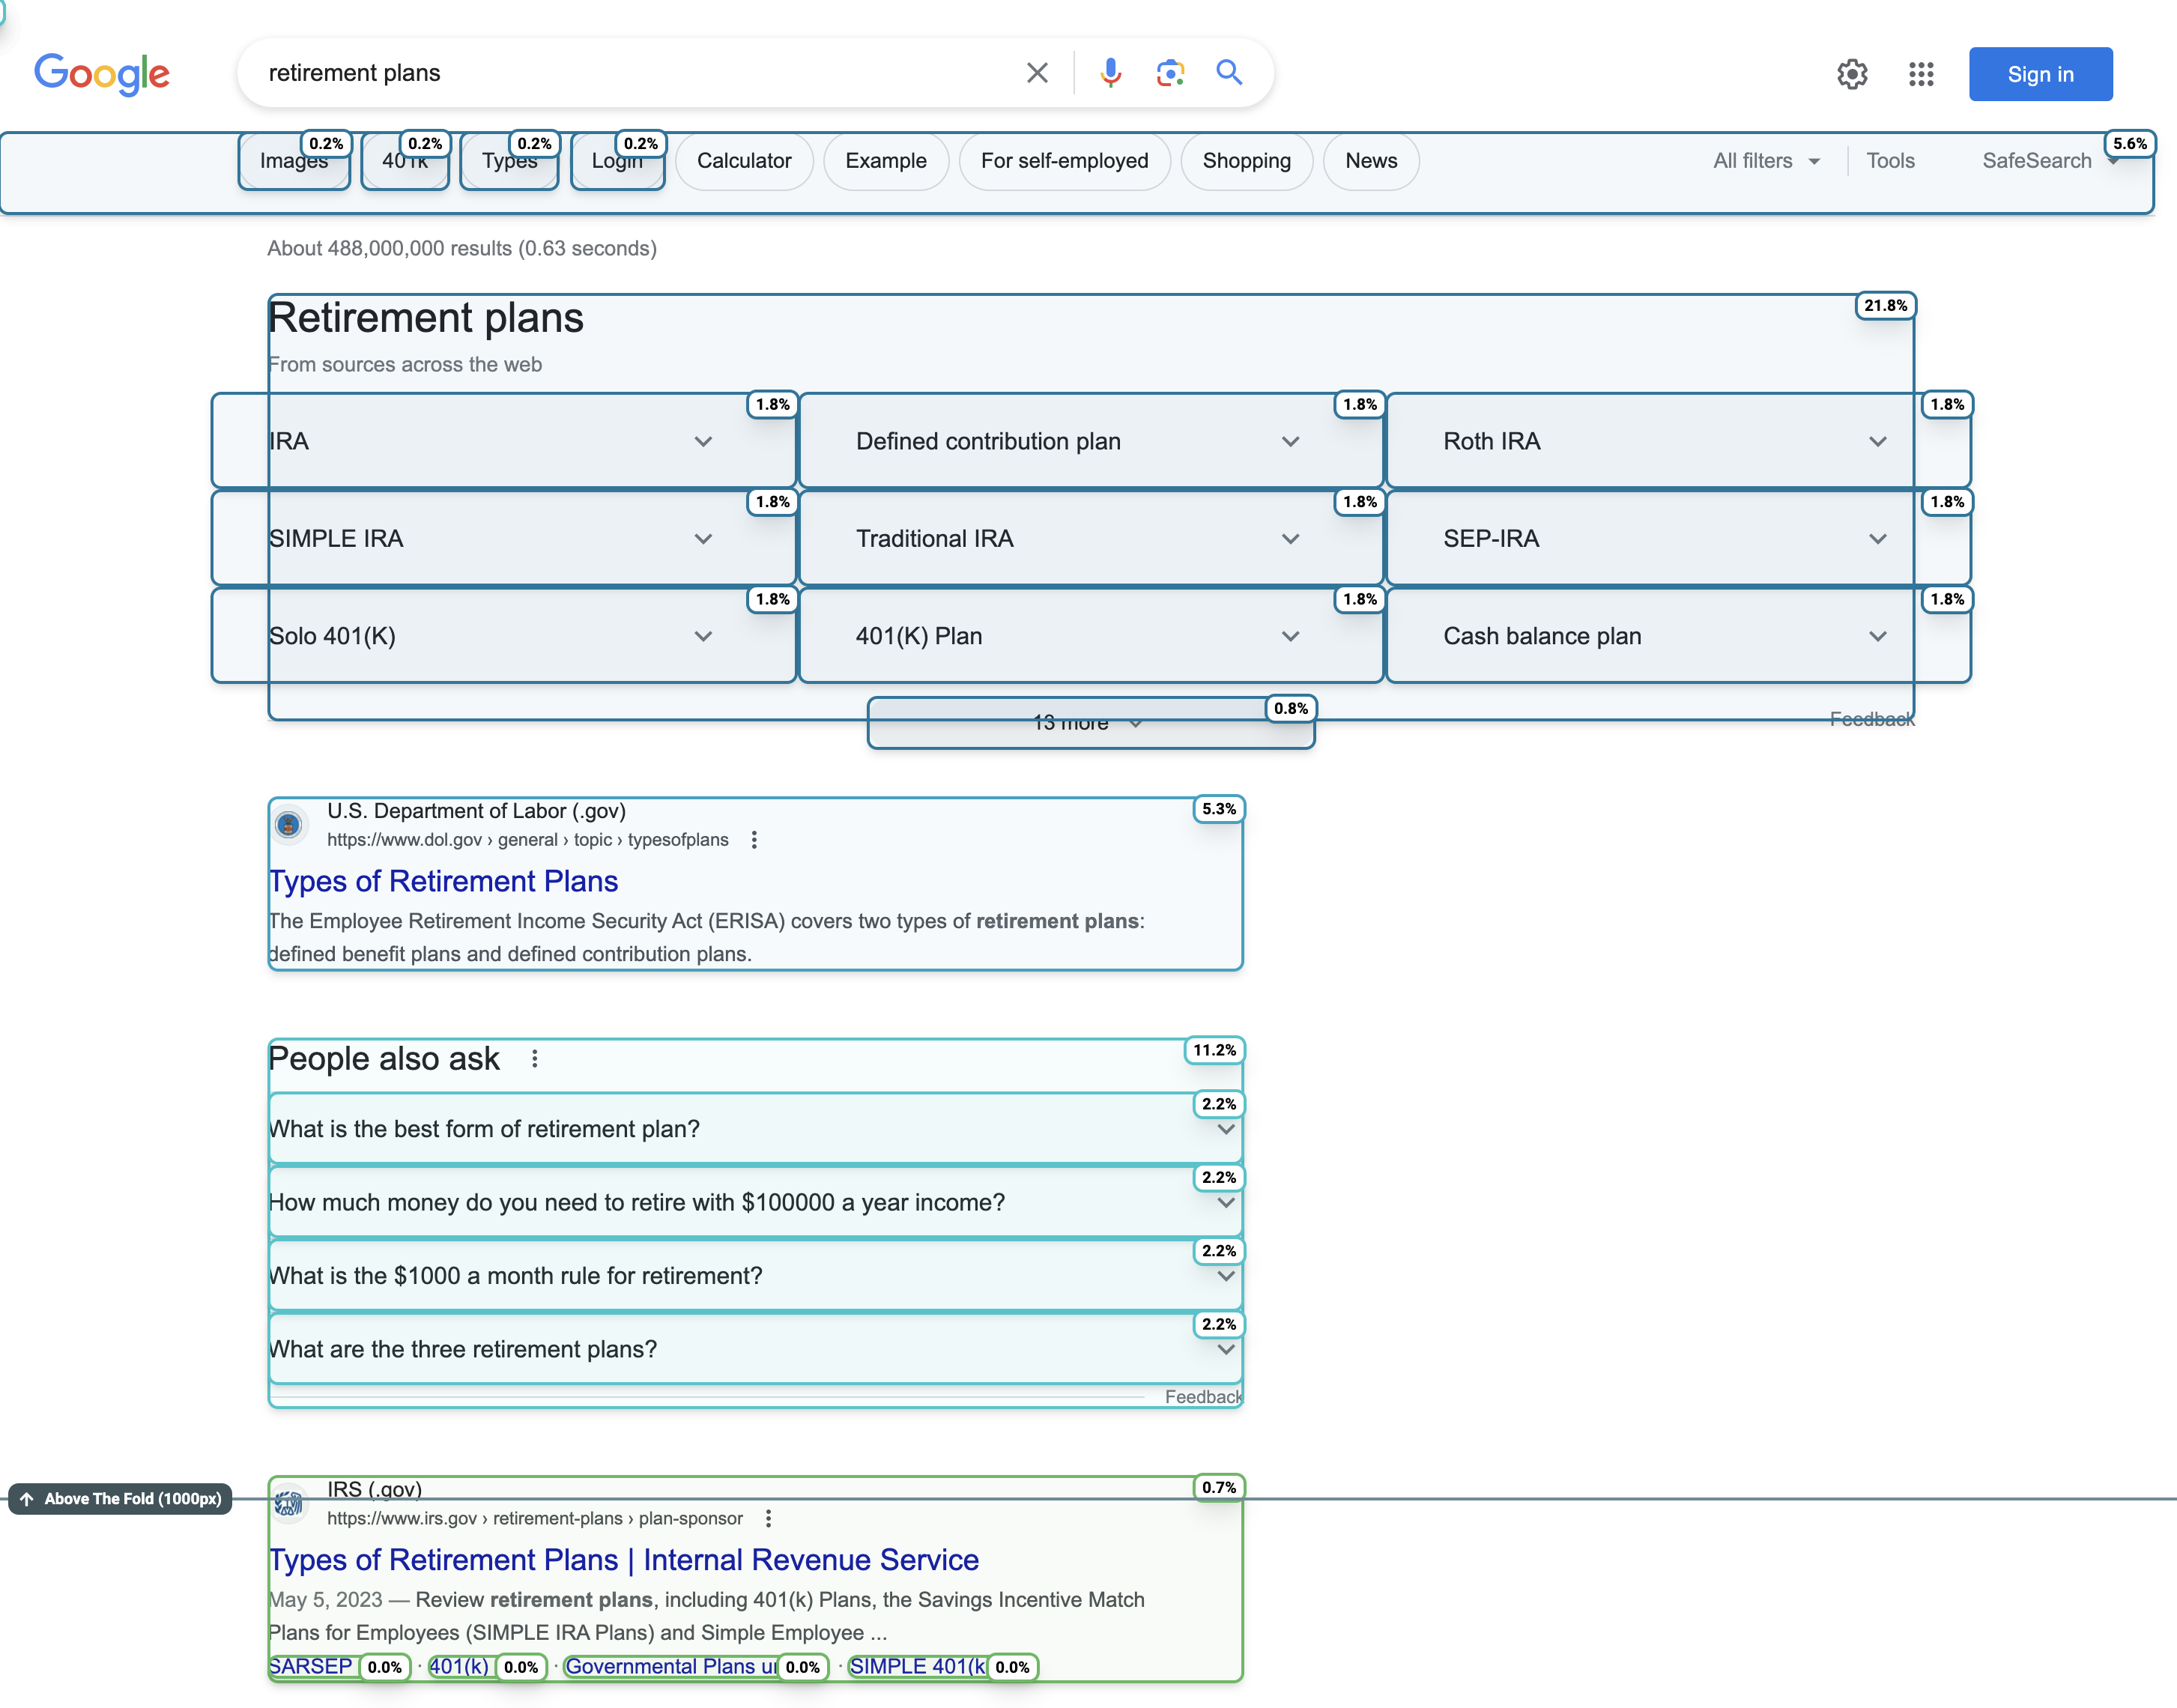
Task: Open the Types of Retirement Plans dol.gov link
Action: pos(443,881)
